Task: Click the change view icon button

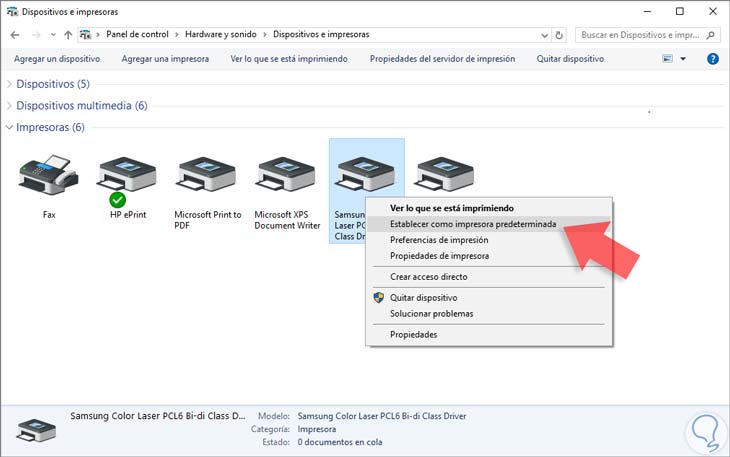Action: pyautogui.click(x=668, y=59)
